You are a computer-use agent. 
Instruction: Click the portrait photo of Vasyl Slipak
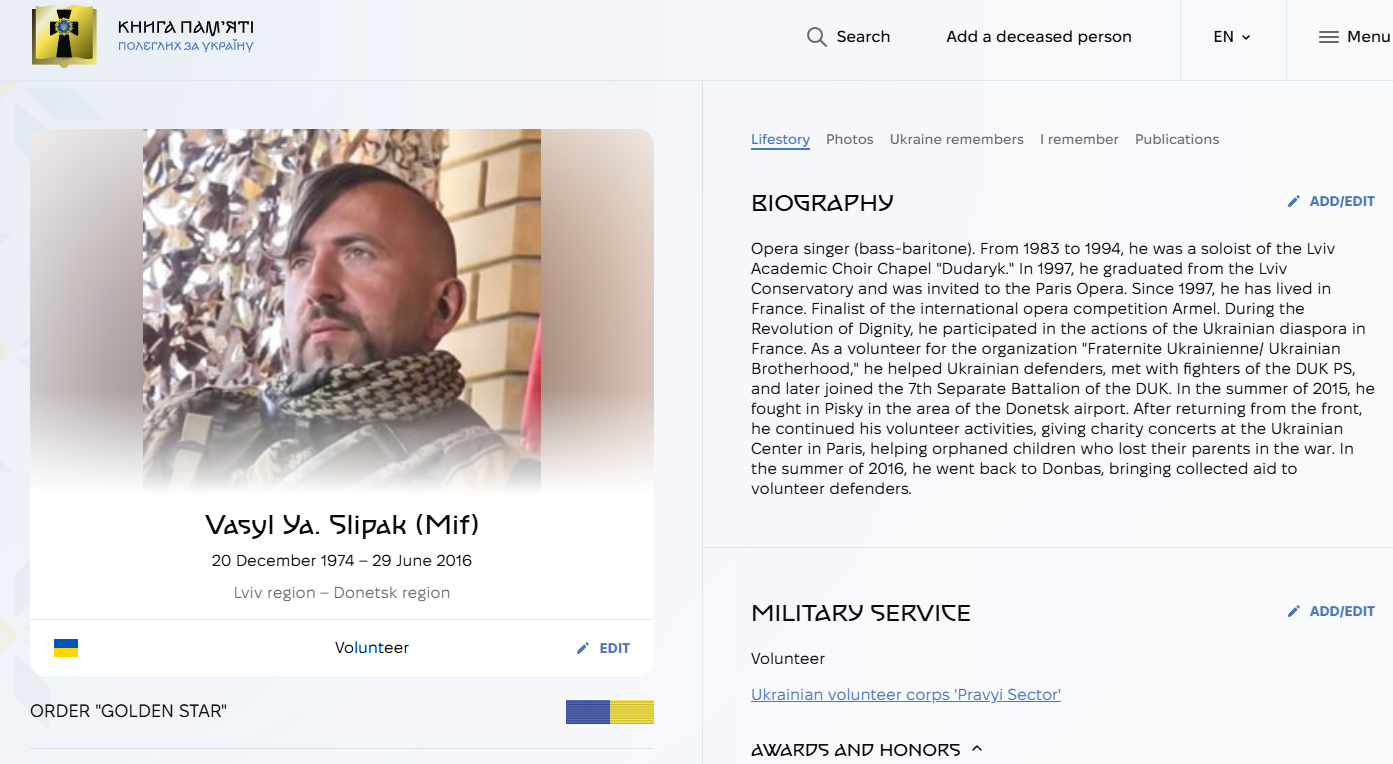(342, 310)
